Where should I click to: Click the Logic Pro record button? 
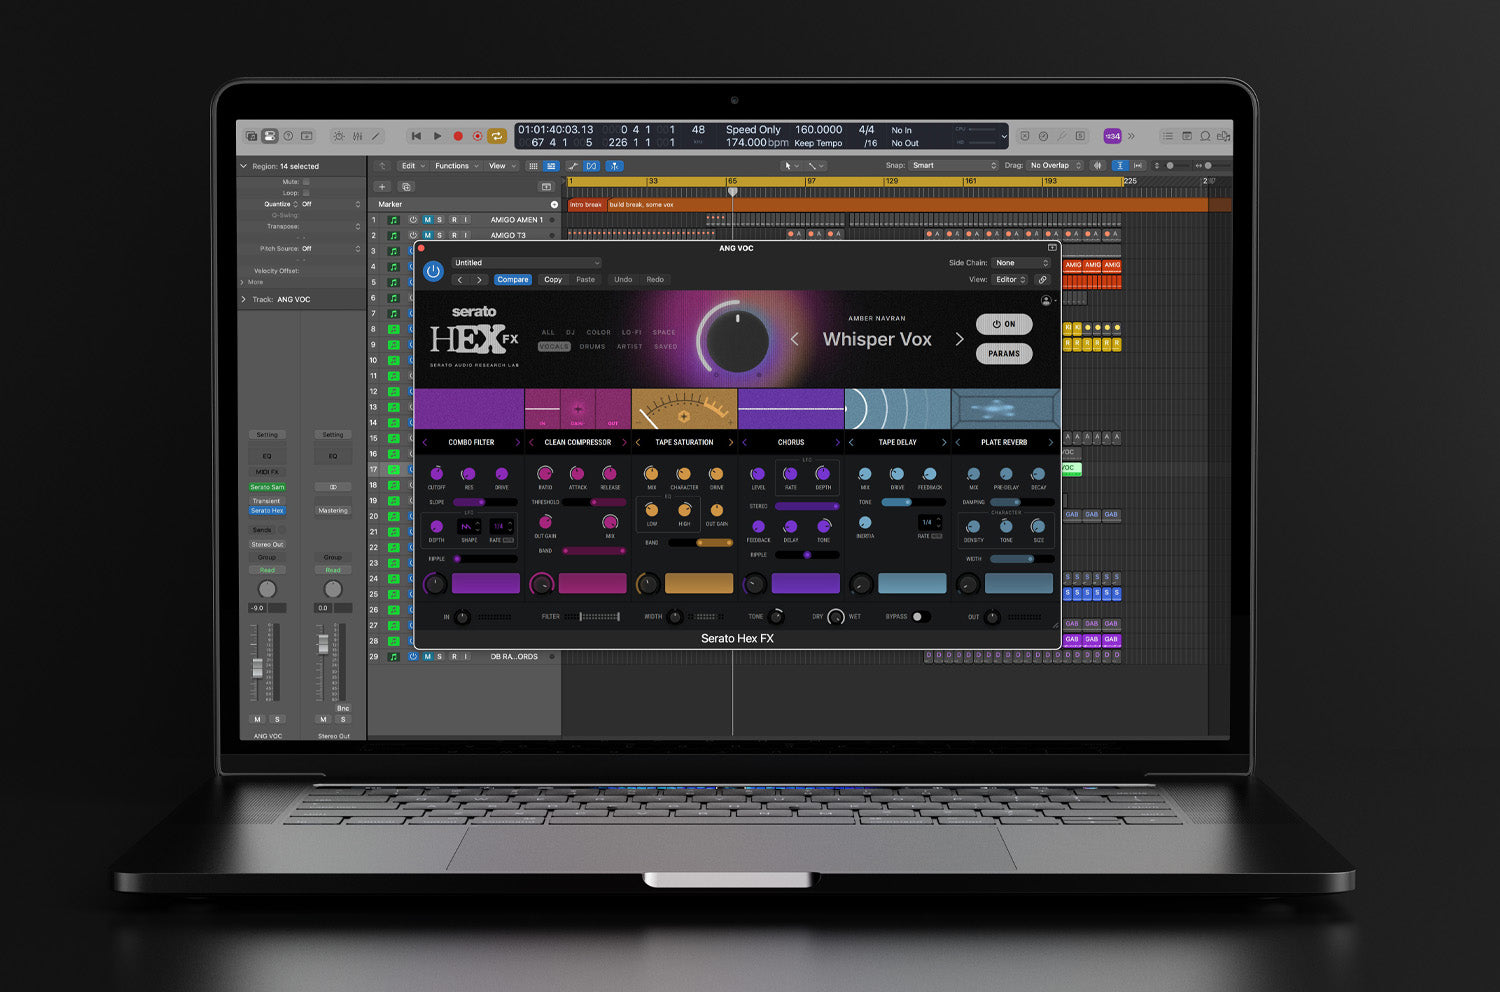pyautogui.click(x=458, y=136)
